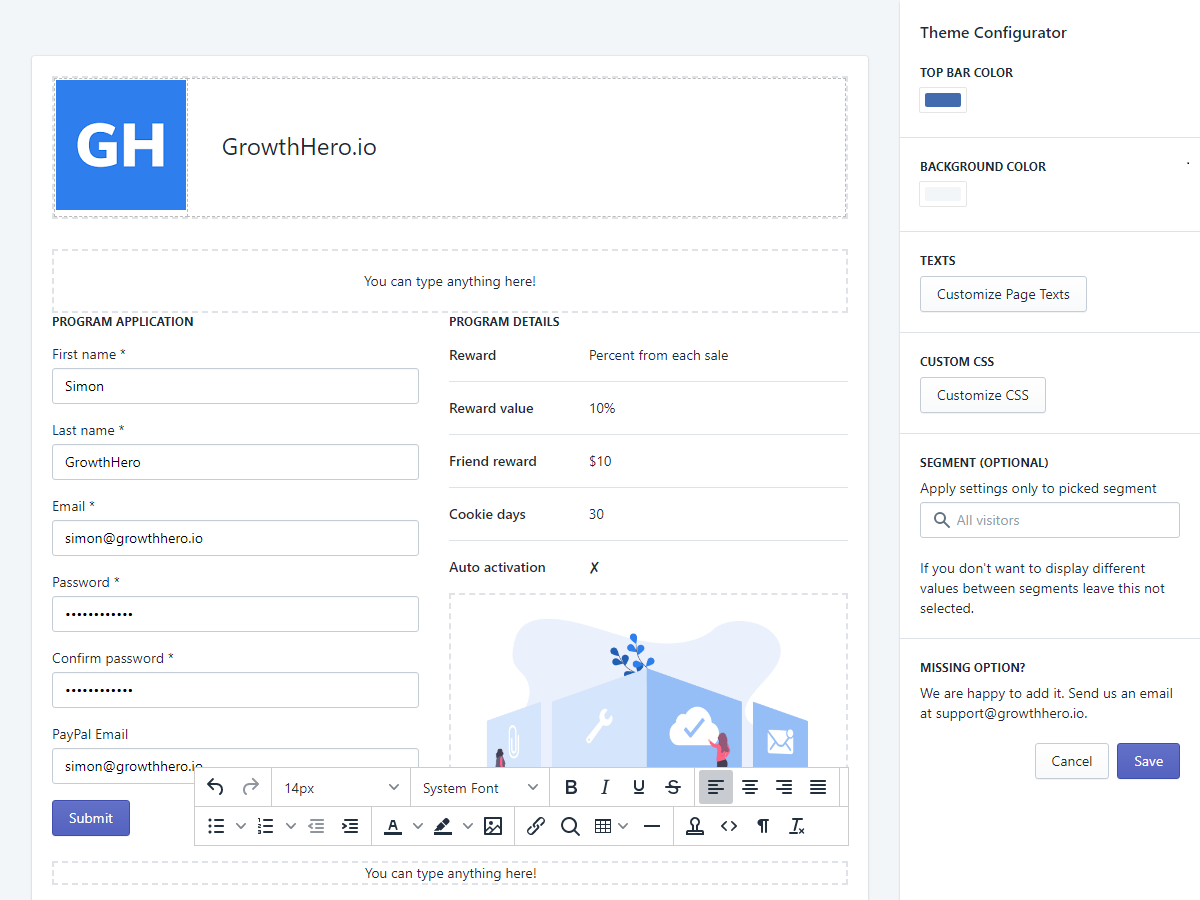Click the Last name input field
The image size is (1200, 900).
pyautogui.click(x=235, y=462)
